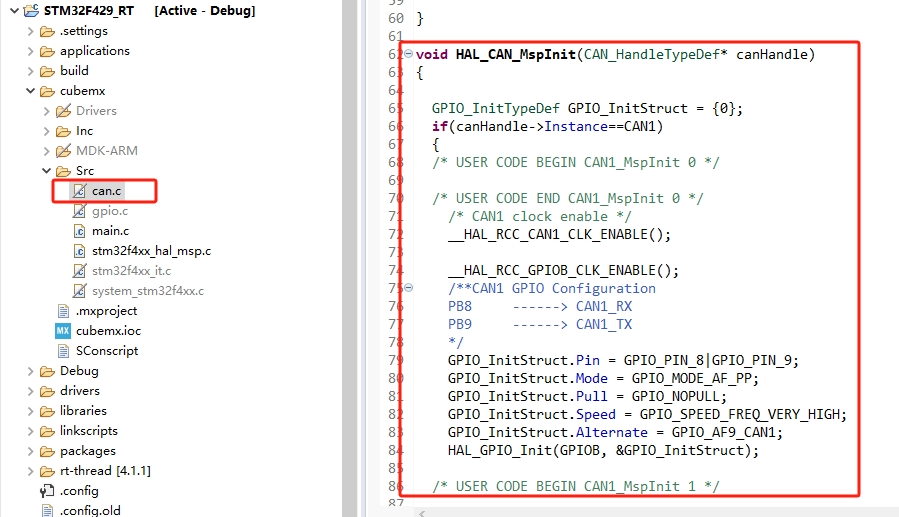Image resolution: width=899 pixels, height=517 pixels.
Task: Collapse the STM32F429_RT project node
Action: (x=14, y=10)
